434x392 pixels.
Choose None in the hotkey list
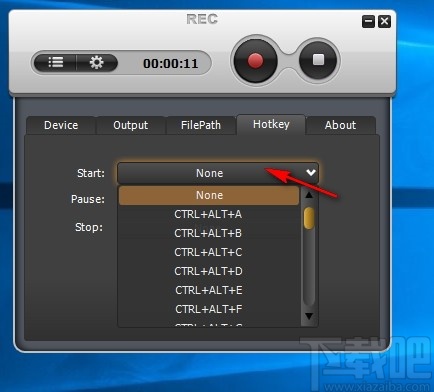(209, 195)
